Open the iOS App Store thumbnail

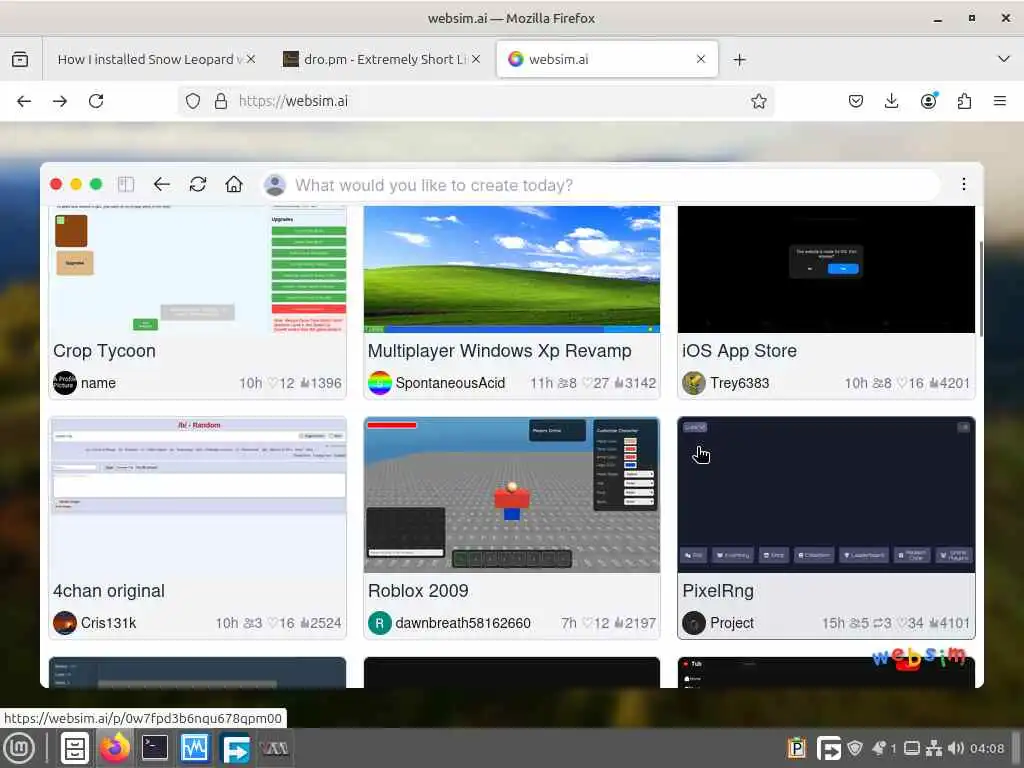(826, 269)
